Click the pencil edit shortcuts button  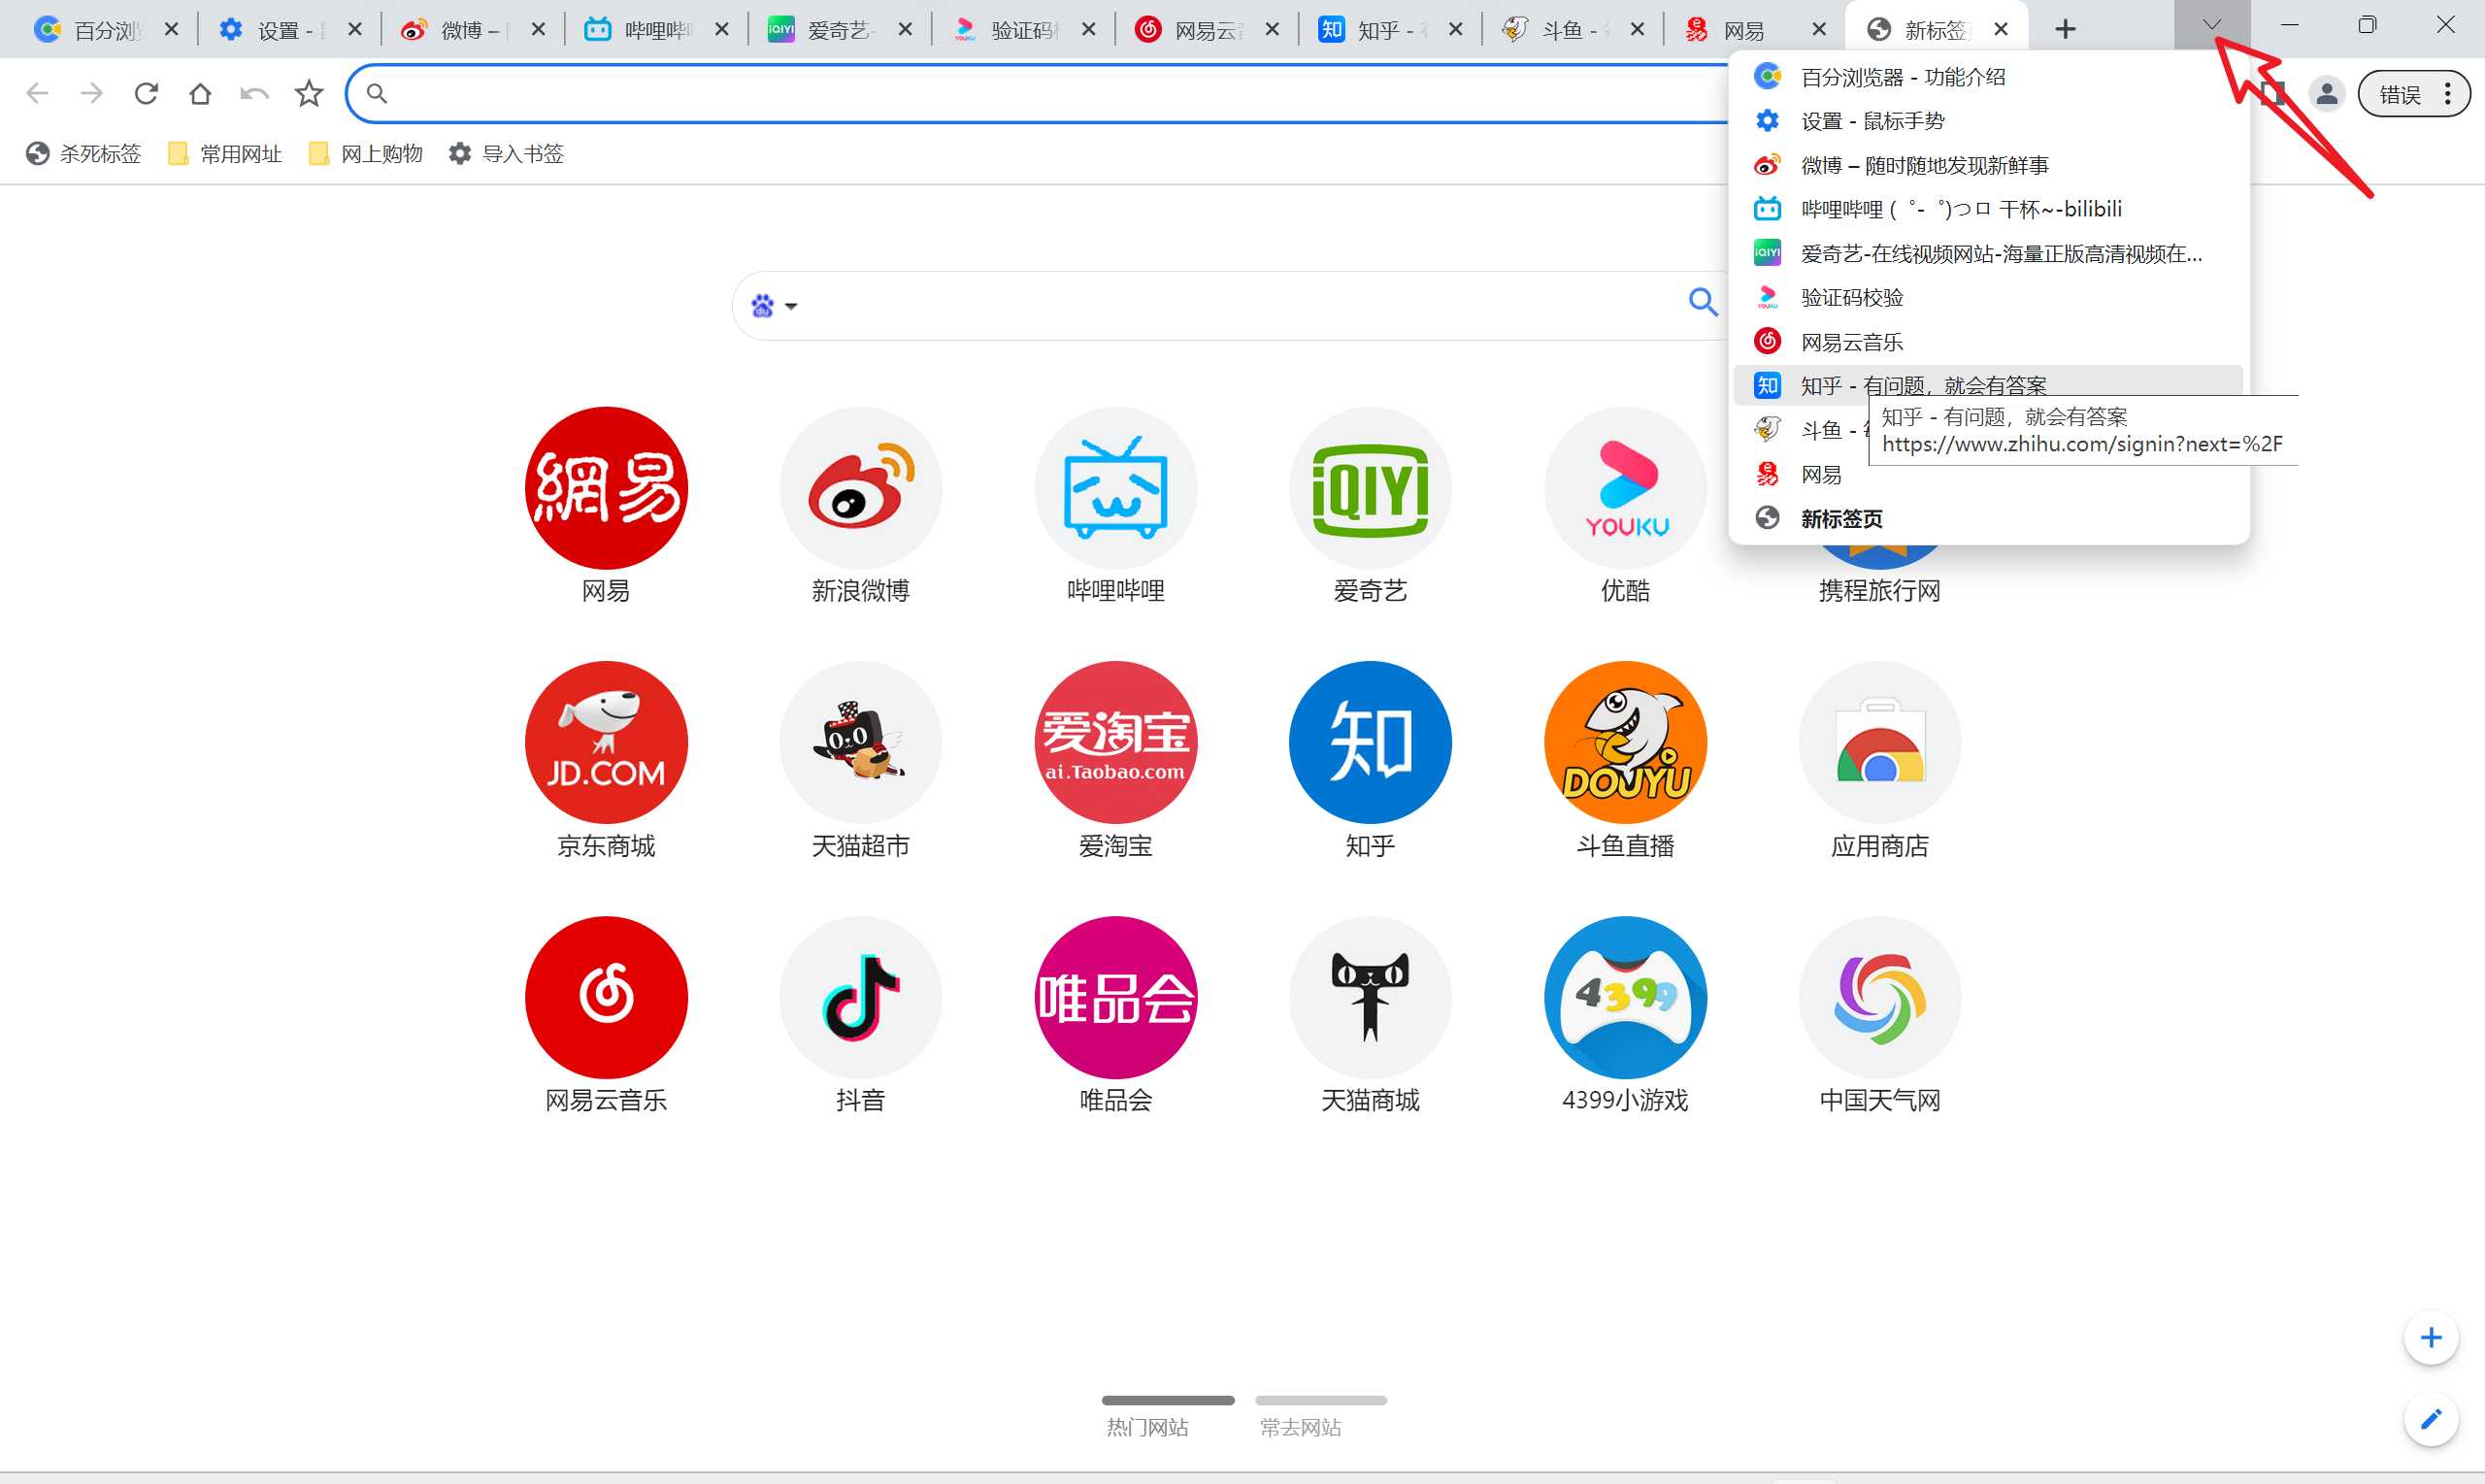pos(2431,1418)
